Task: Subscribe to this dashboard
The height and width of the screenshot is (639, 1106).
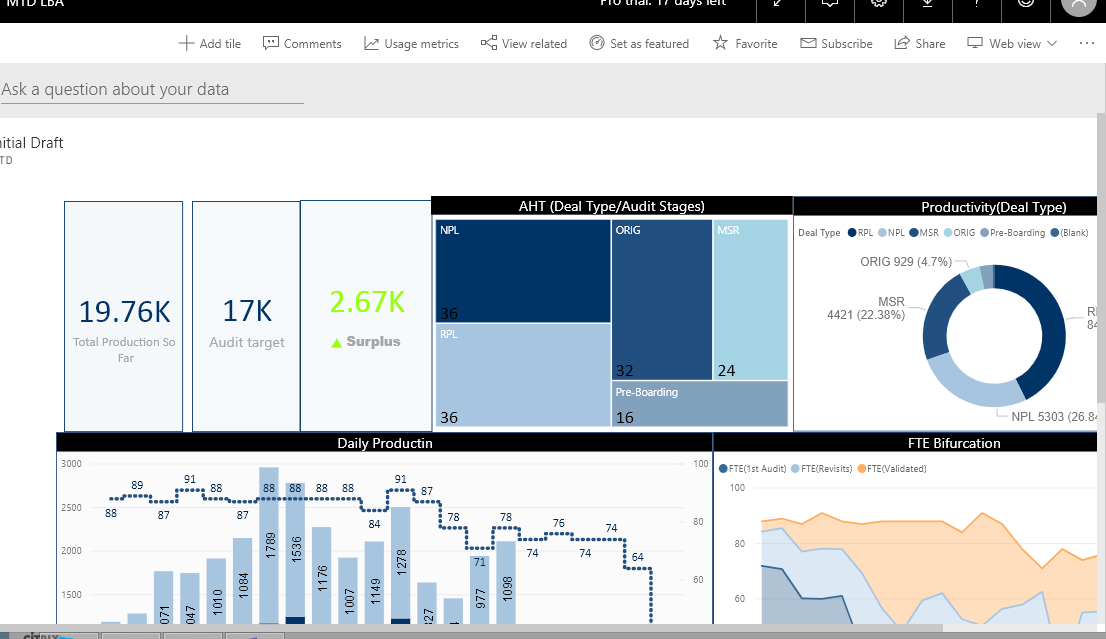Action: (x=837, y=43)
